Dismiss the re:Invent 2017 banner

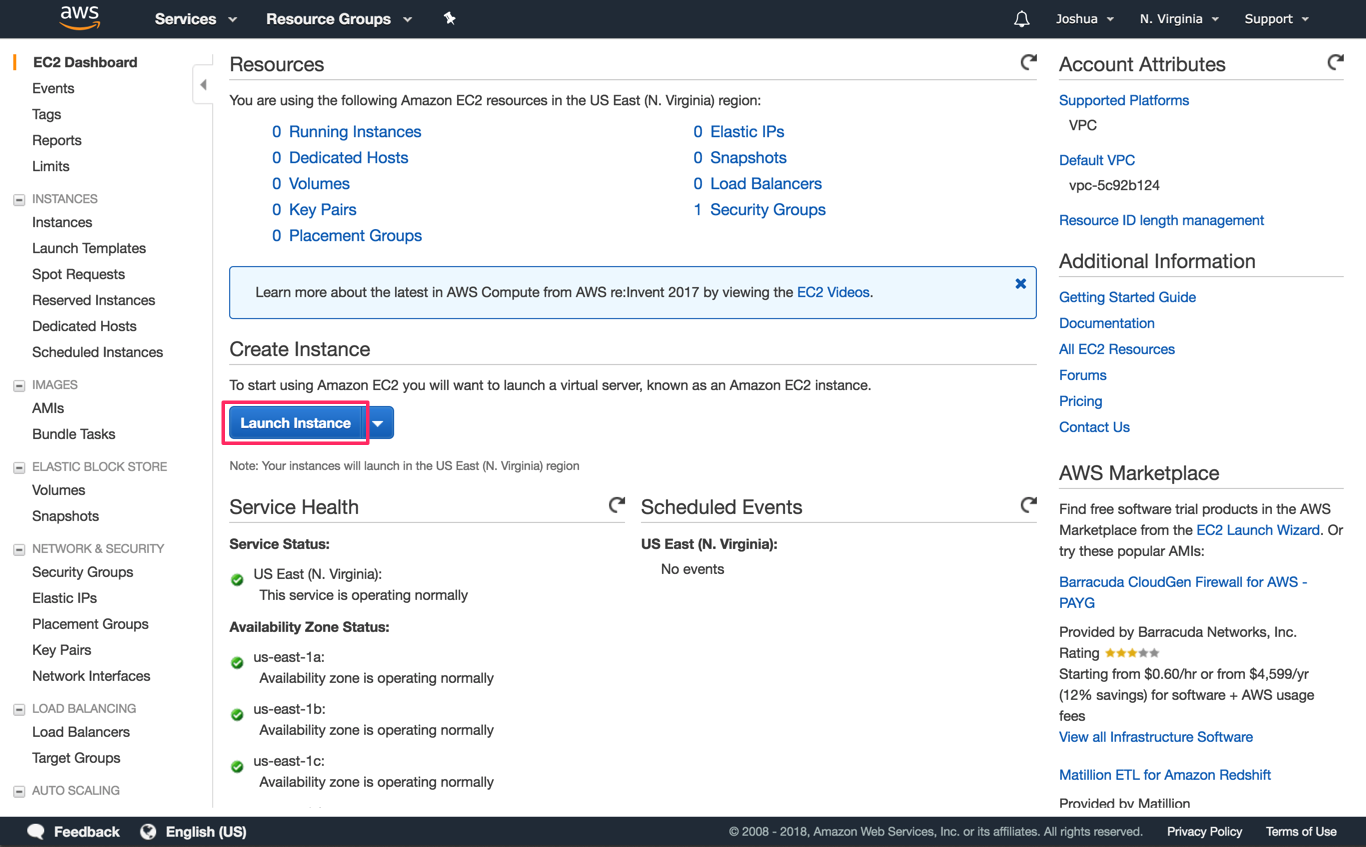tap(1020, 281)
